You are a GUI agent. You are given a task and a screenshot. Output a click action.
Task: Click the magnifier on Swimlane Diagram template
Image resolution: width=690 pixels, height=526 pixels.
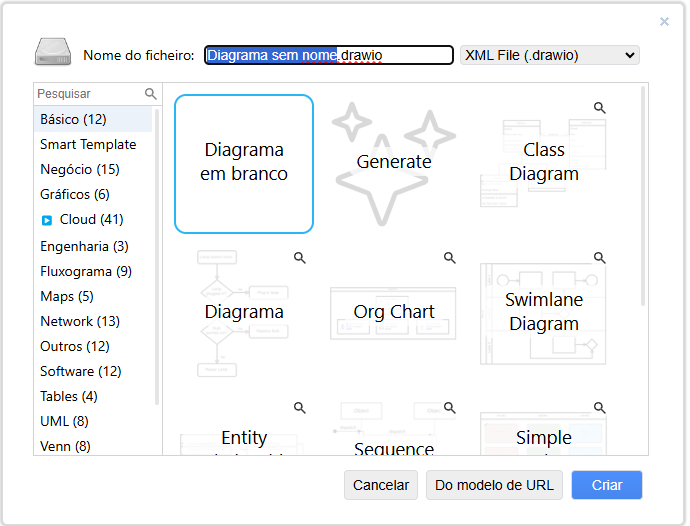tap(599, 257)
